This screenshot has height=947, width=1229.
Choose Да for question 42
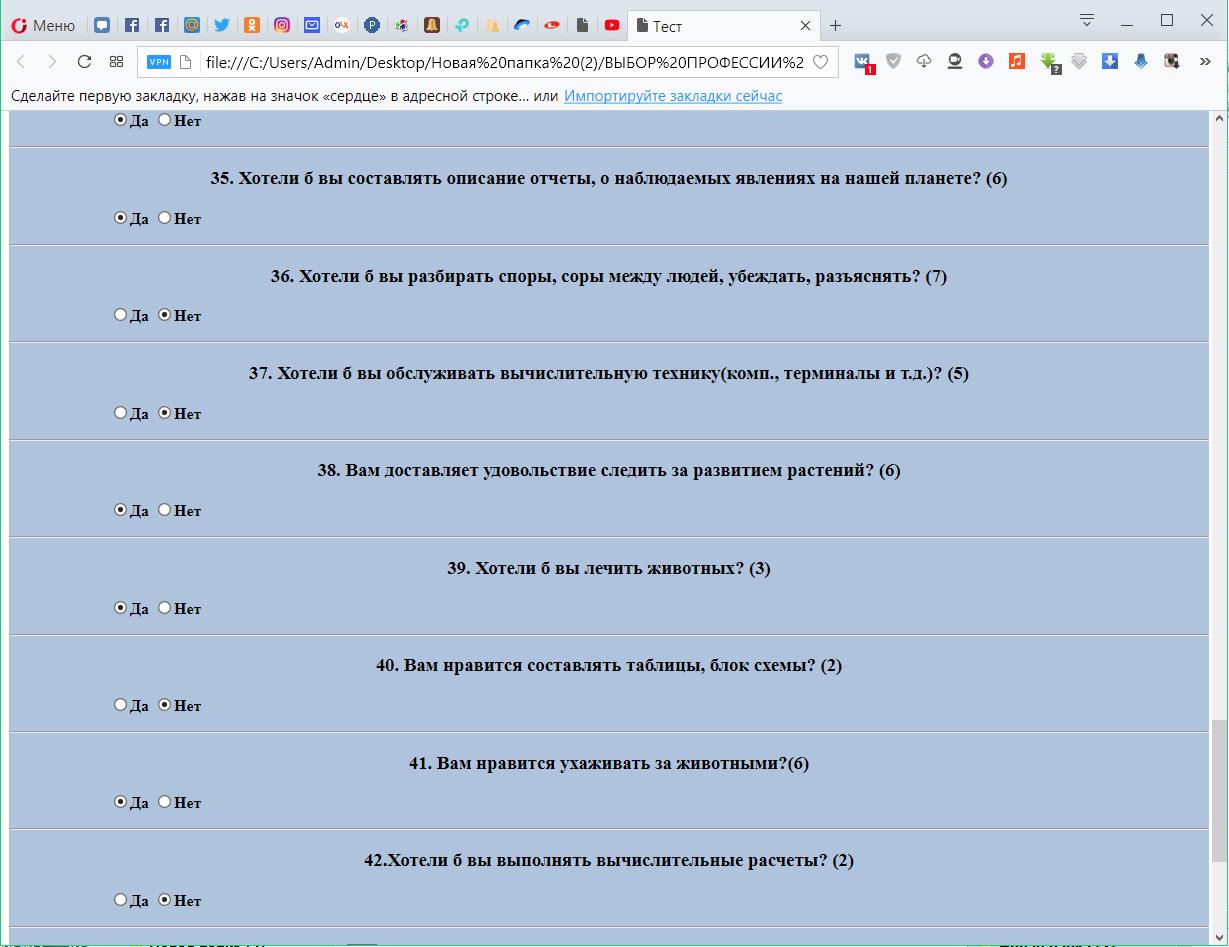click(x=121, y=899)
